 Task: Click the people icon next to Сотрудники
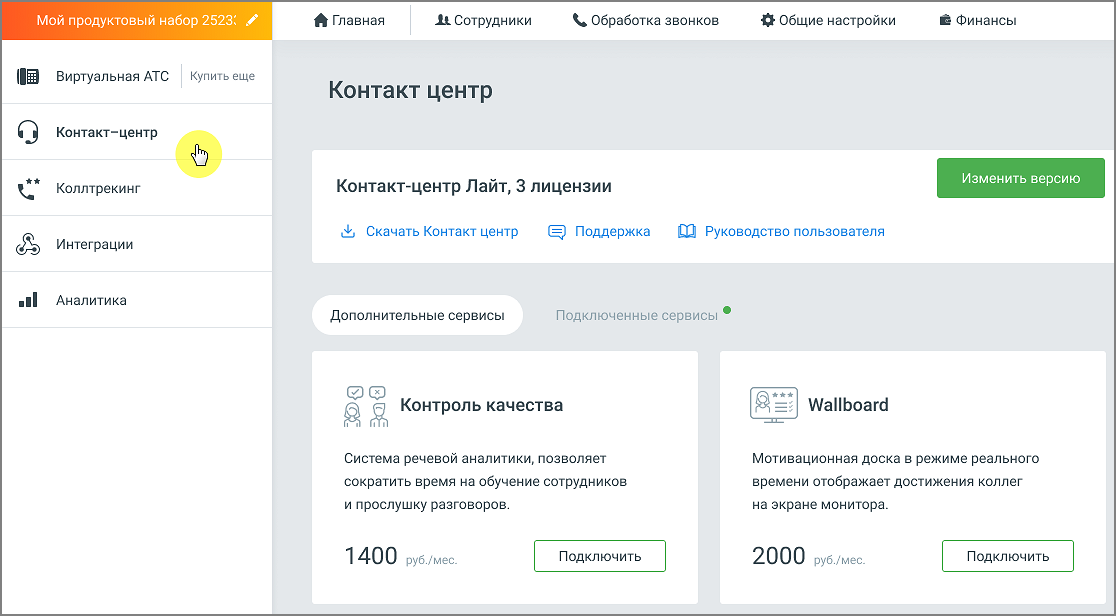point(443,21)
